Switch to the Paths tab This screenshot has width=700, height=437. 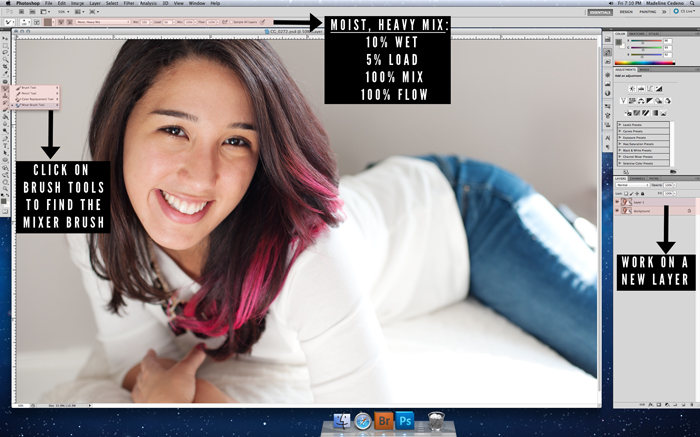tap(654, 179)
